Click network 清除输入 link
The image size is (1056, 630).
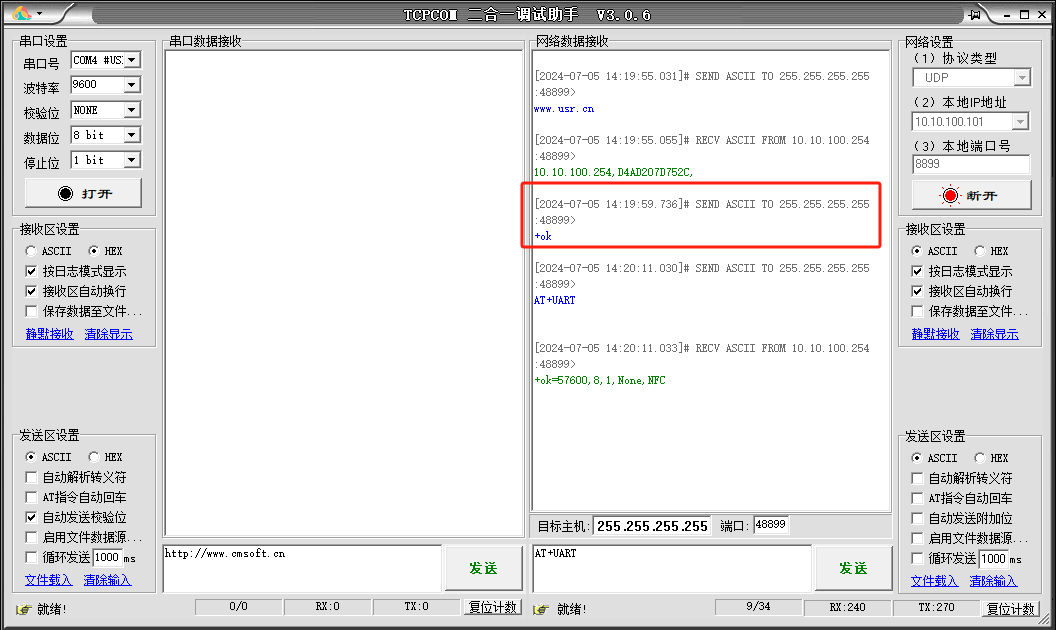993,581
